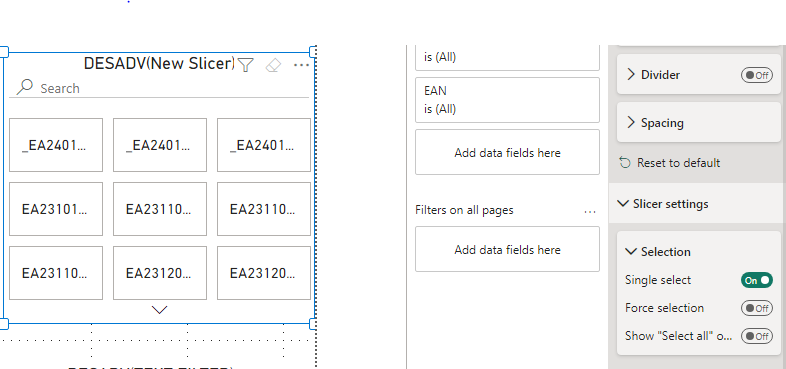
Task: Select the rightmost EA23120 slicer tile
Action: (x=264, y=273)
